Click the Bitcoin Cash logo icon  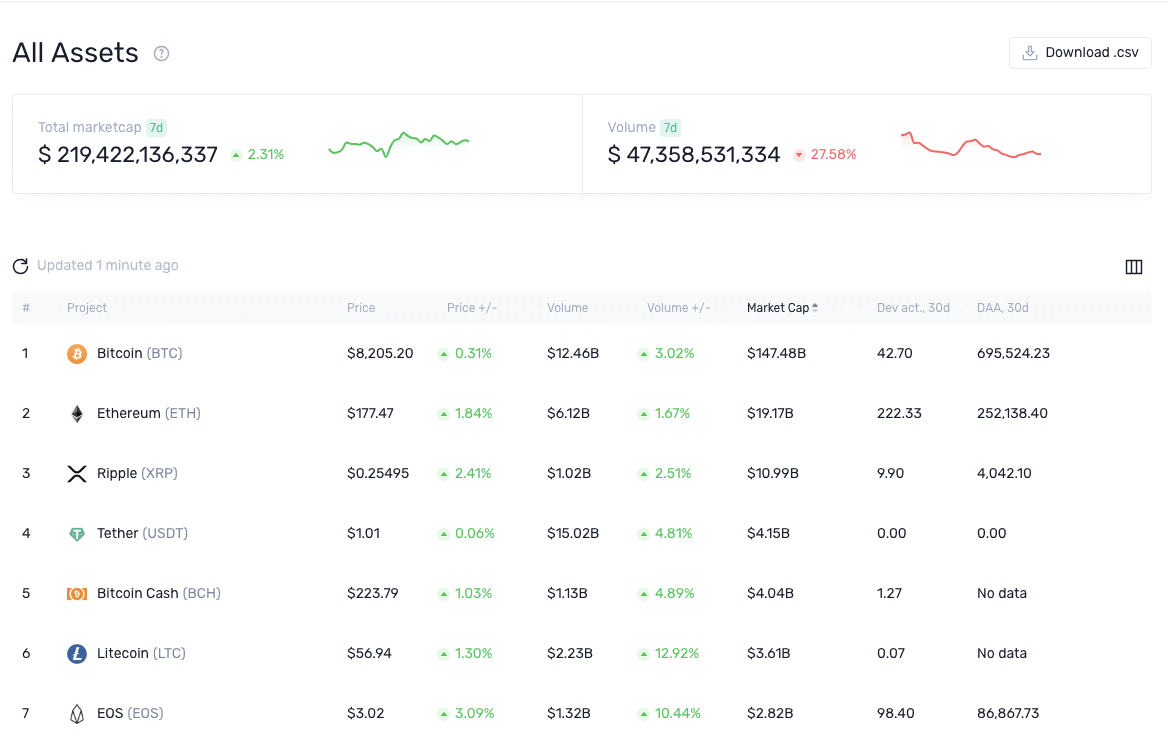tap(77, 593)
